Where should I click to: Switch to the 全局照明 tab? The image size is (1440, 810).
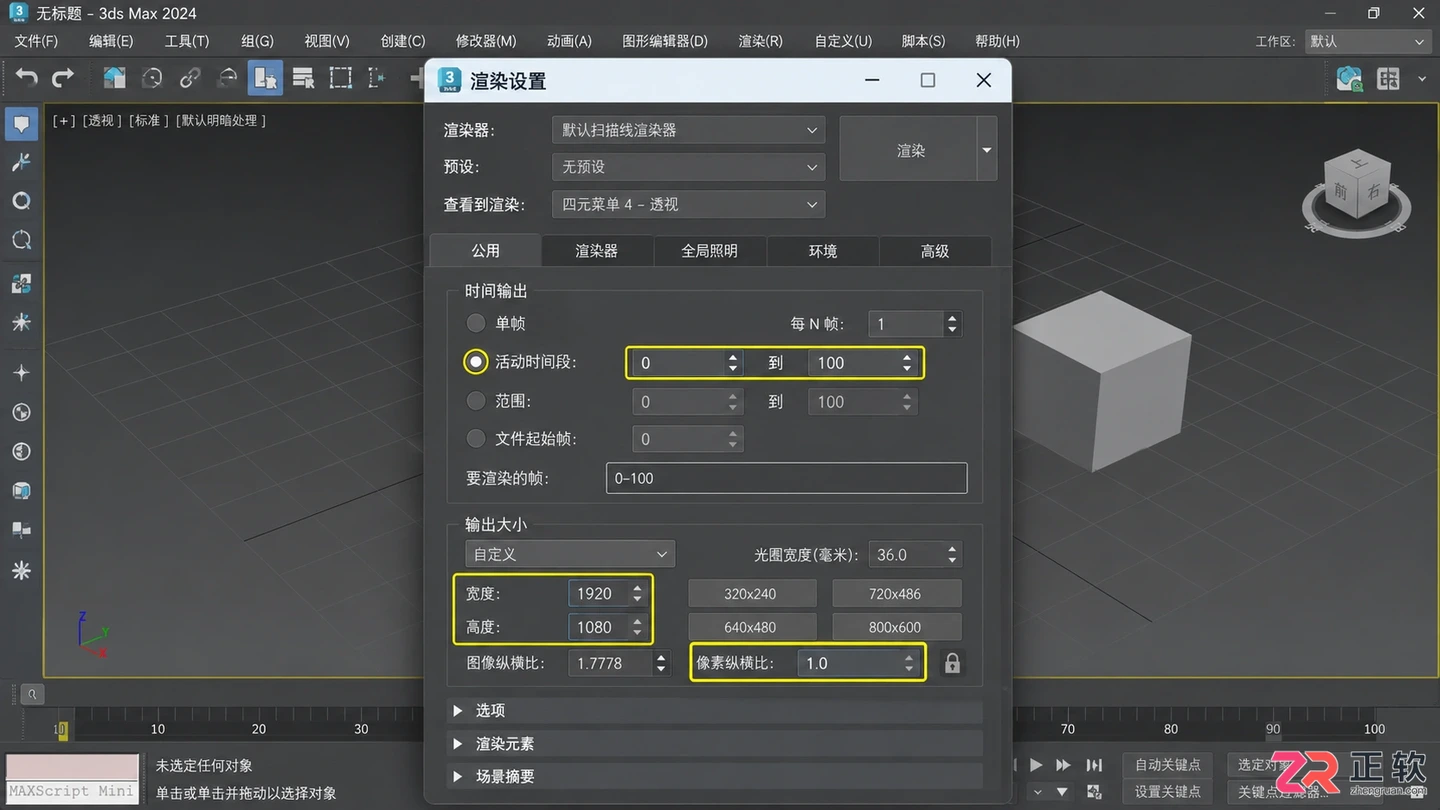[x=710, y=251]
